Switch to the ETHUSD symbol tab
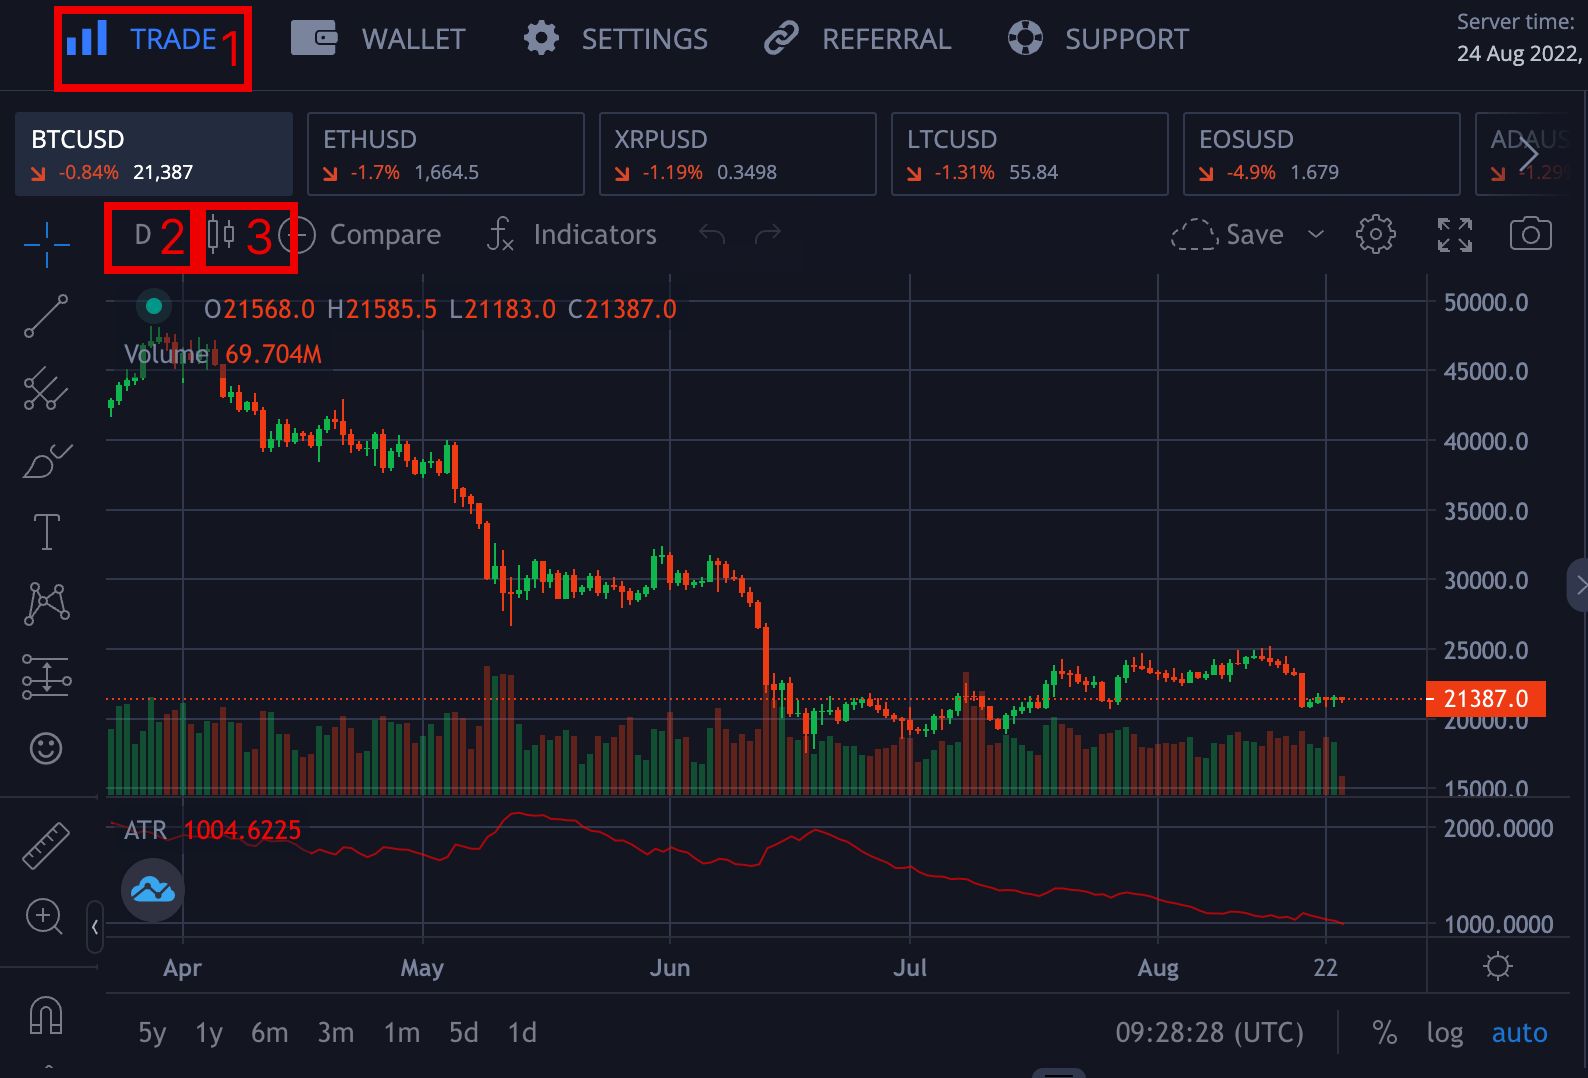 (x=445, y=154)
